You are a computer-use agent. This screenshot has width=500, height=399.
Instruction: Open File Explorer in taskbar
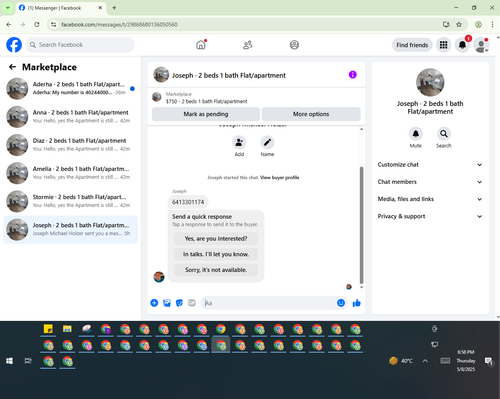pos(67,329)
